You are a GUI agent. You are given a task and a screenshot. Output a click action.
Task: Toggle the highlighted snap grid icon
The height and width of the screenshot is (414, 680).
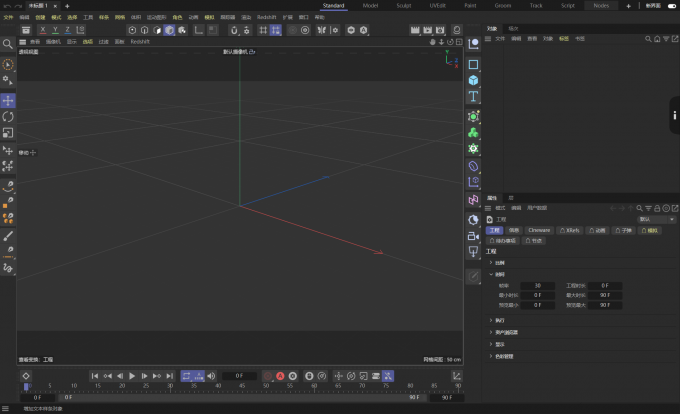click(275, 30)
